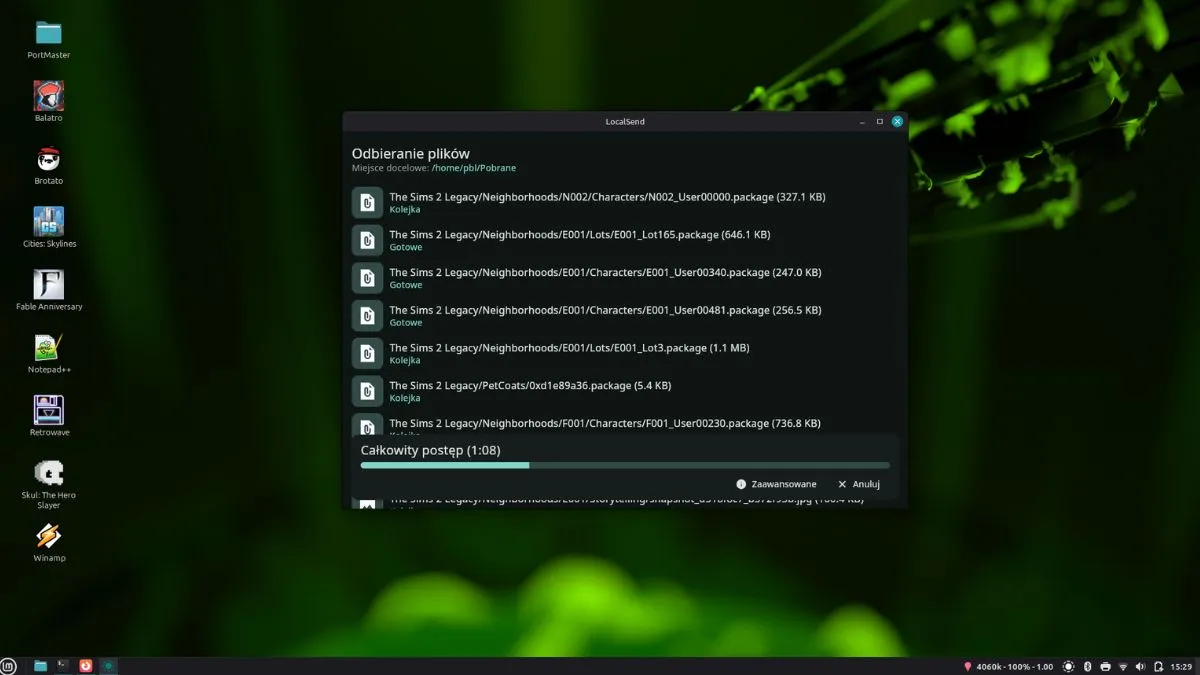Click Kolejka status under 0xd1e89a36.package
1200x675 pixels.
pyautogui.click(x=405, y=398)
